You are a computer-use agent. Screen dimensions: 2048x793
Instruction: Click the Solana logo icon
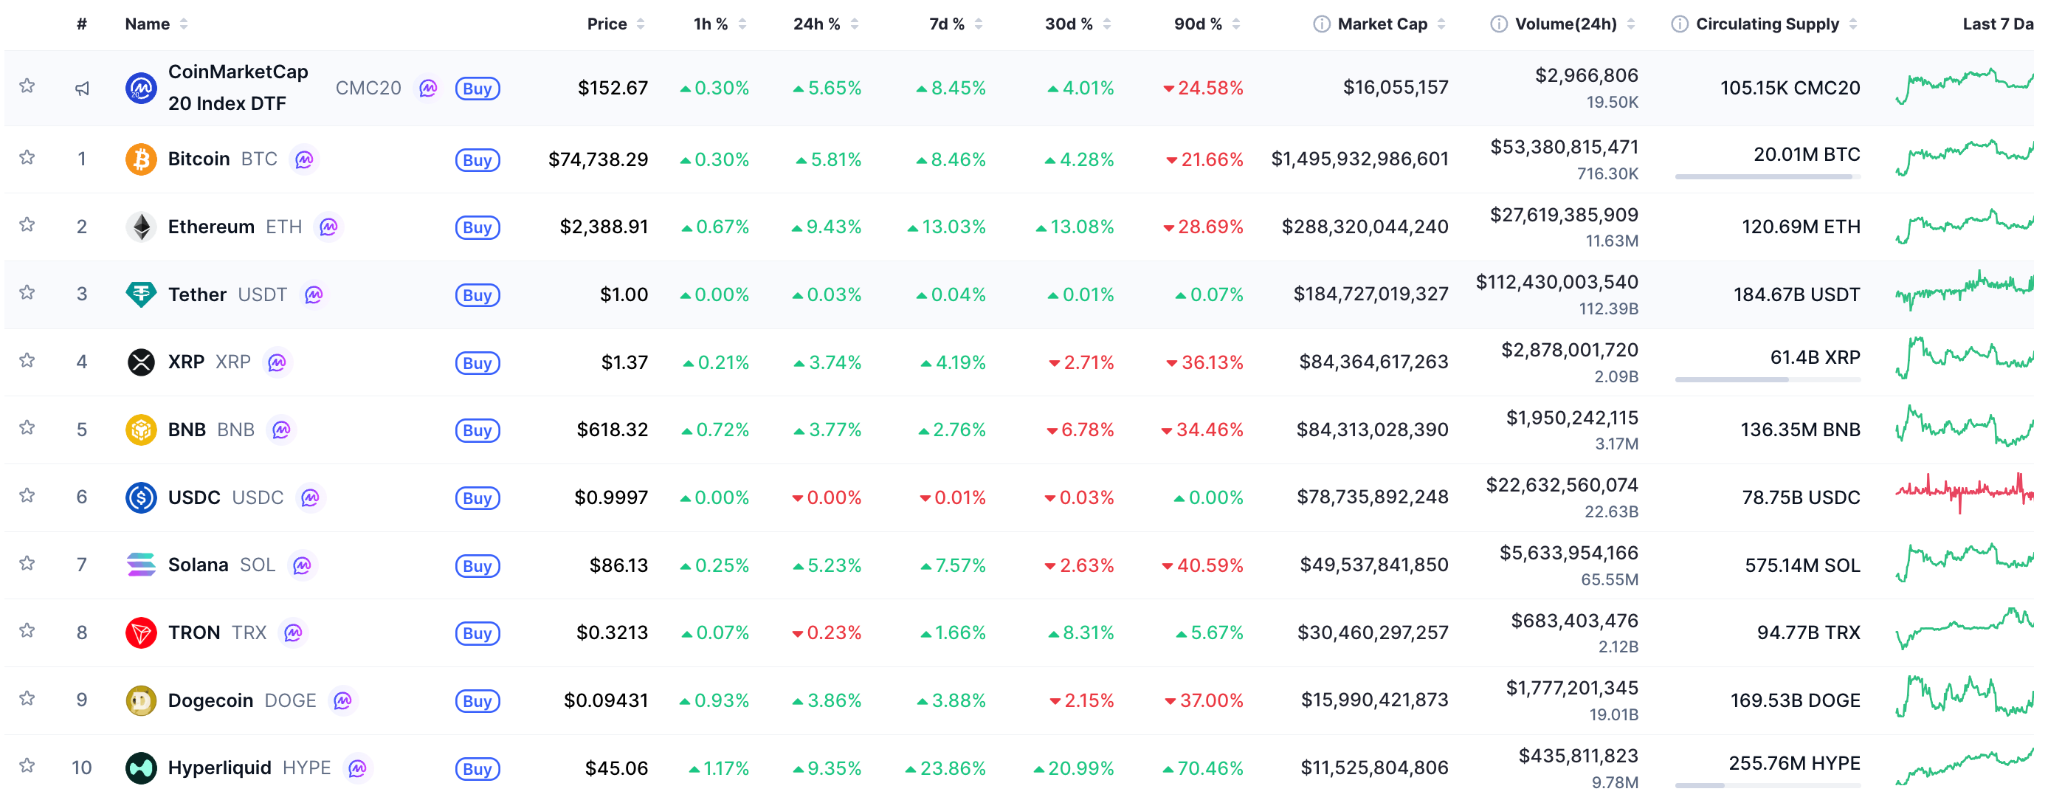[141, 565]
